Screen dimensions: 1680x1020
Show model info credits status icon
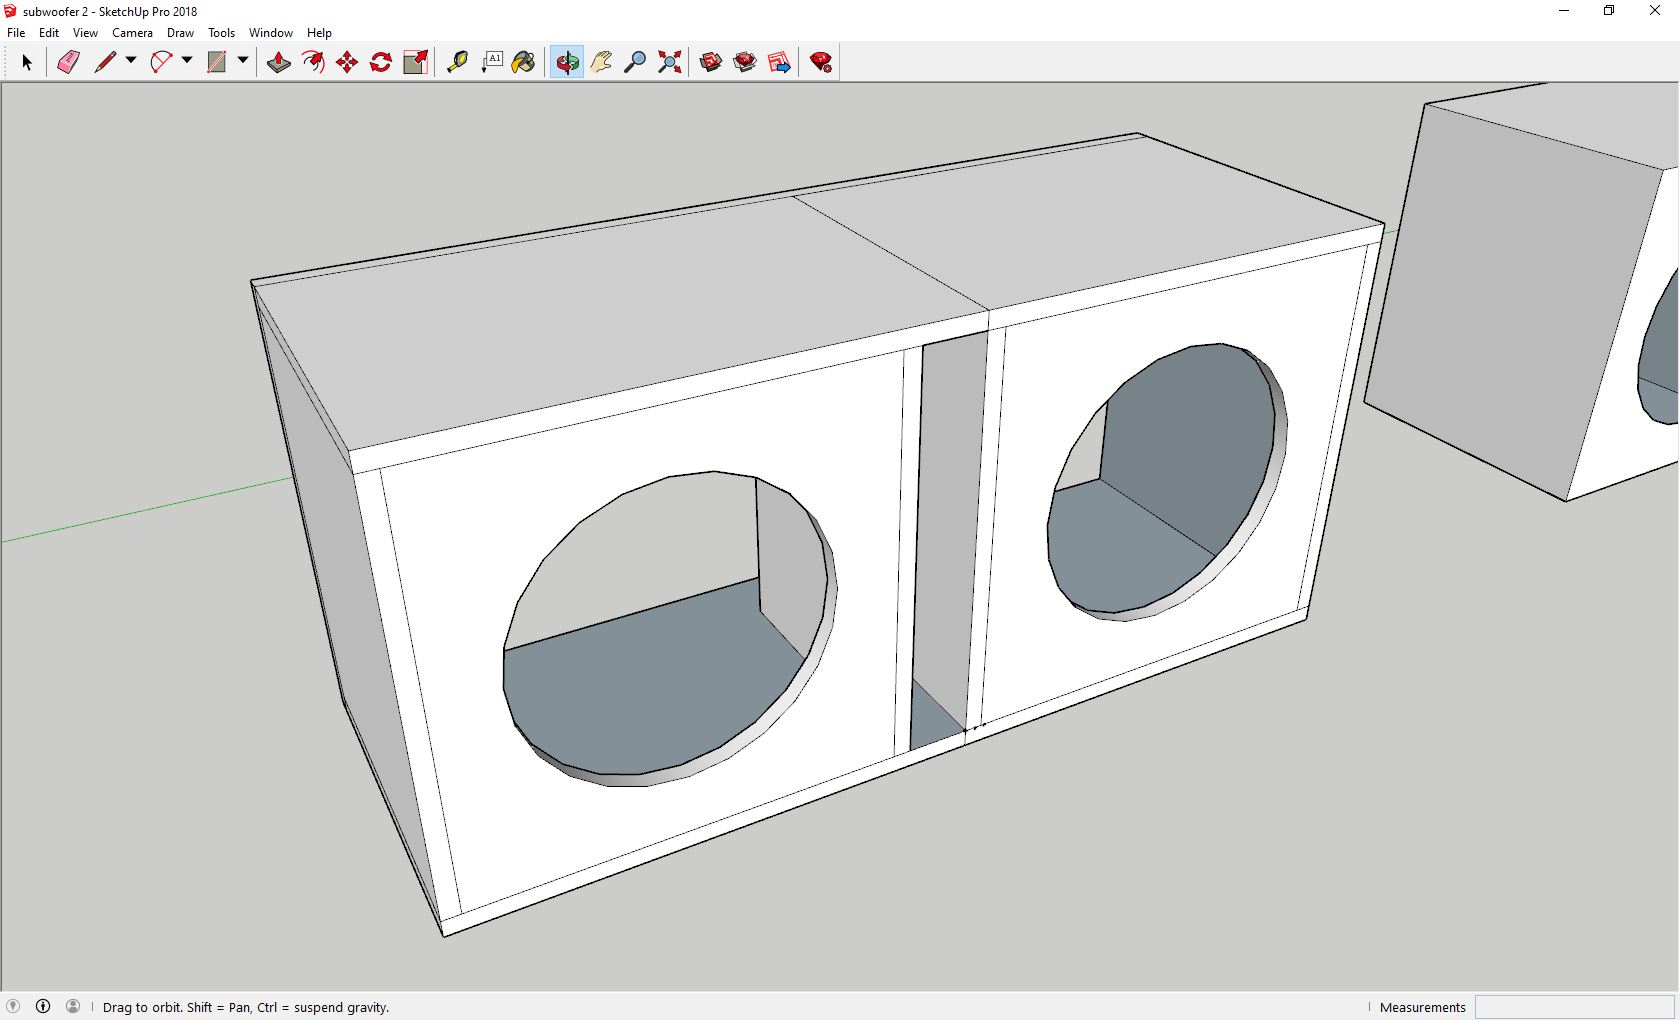click(43, 1006)
